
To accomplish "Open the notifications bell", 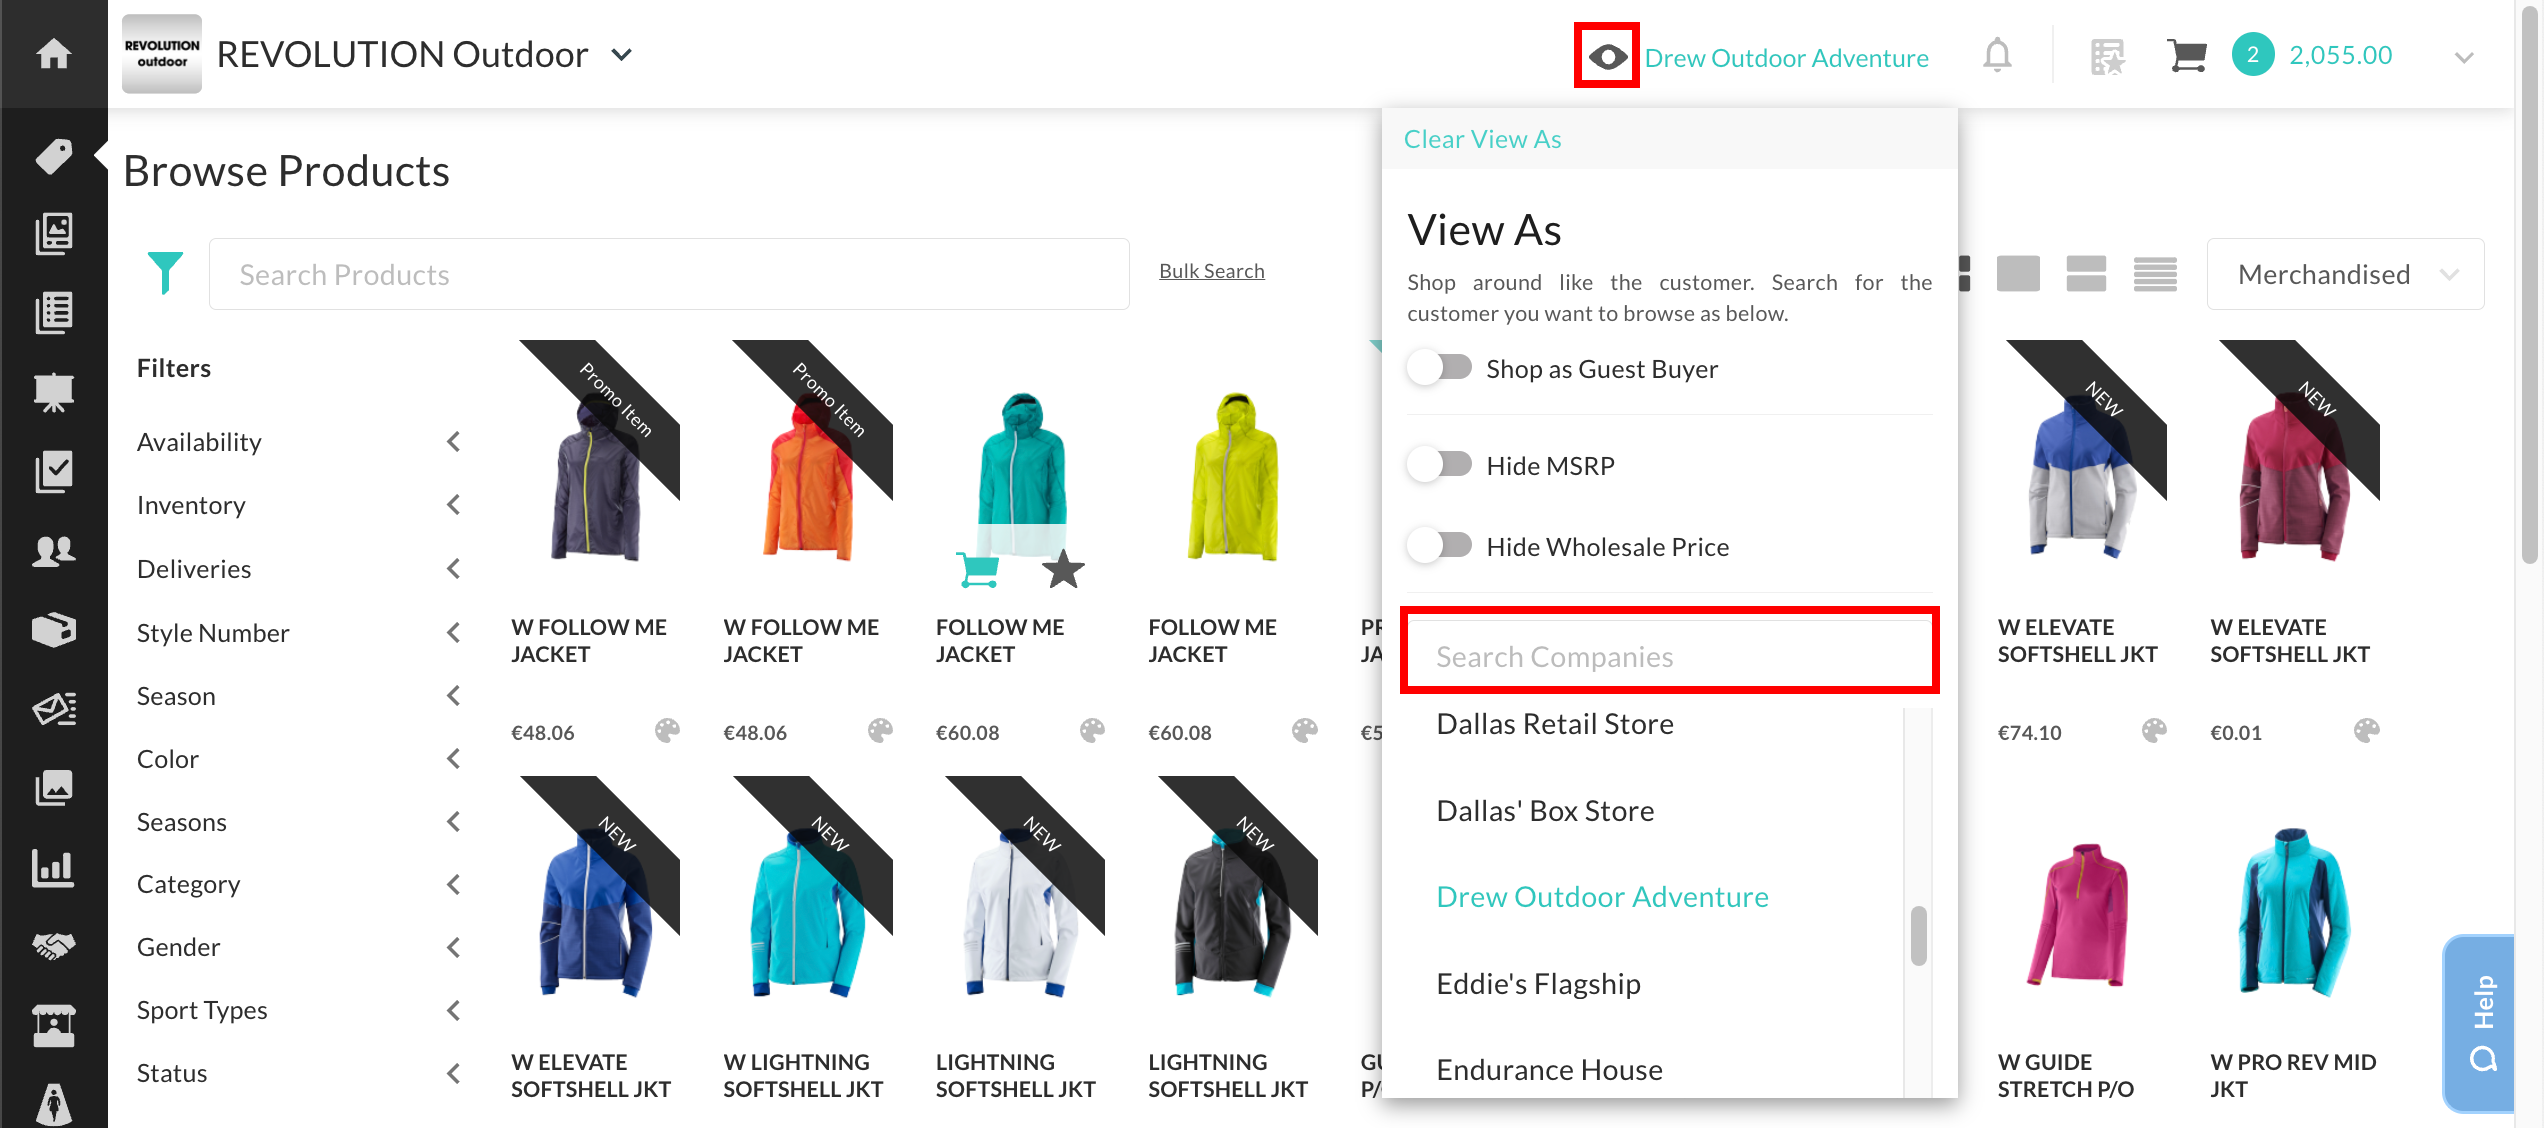I will pos(1997,55).
